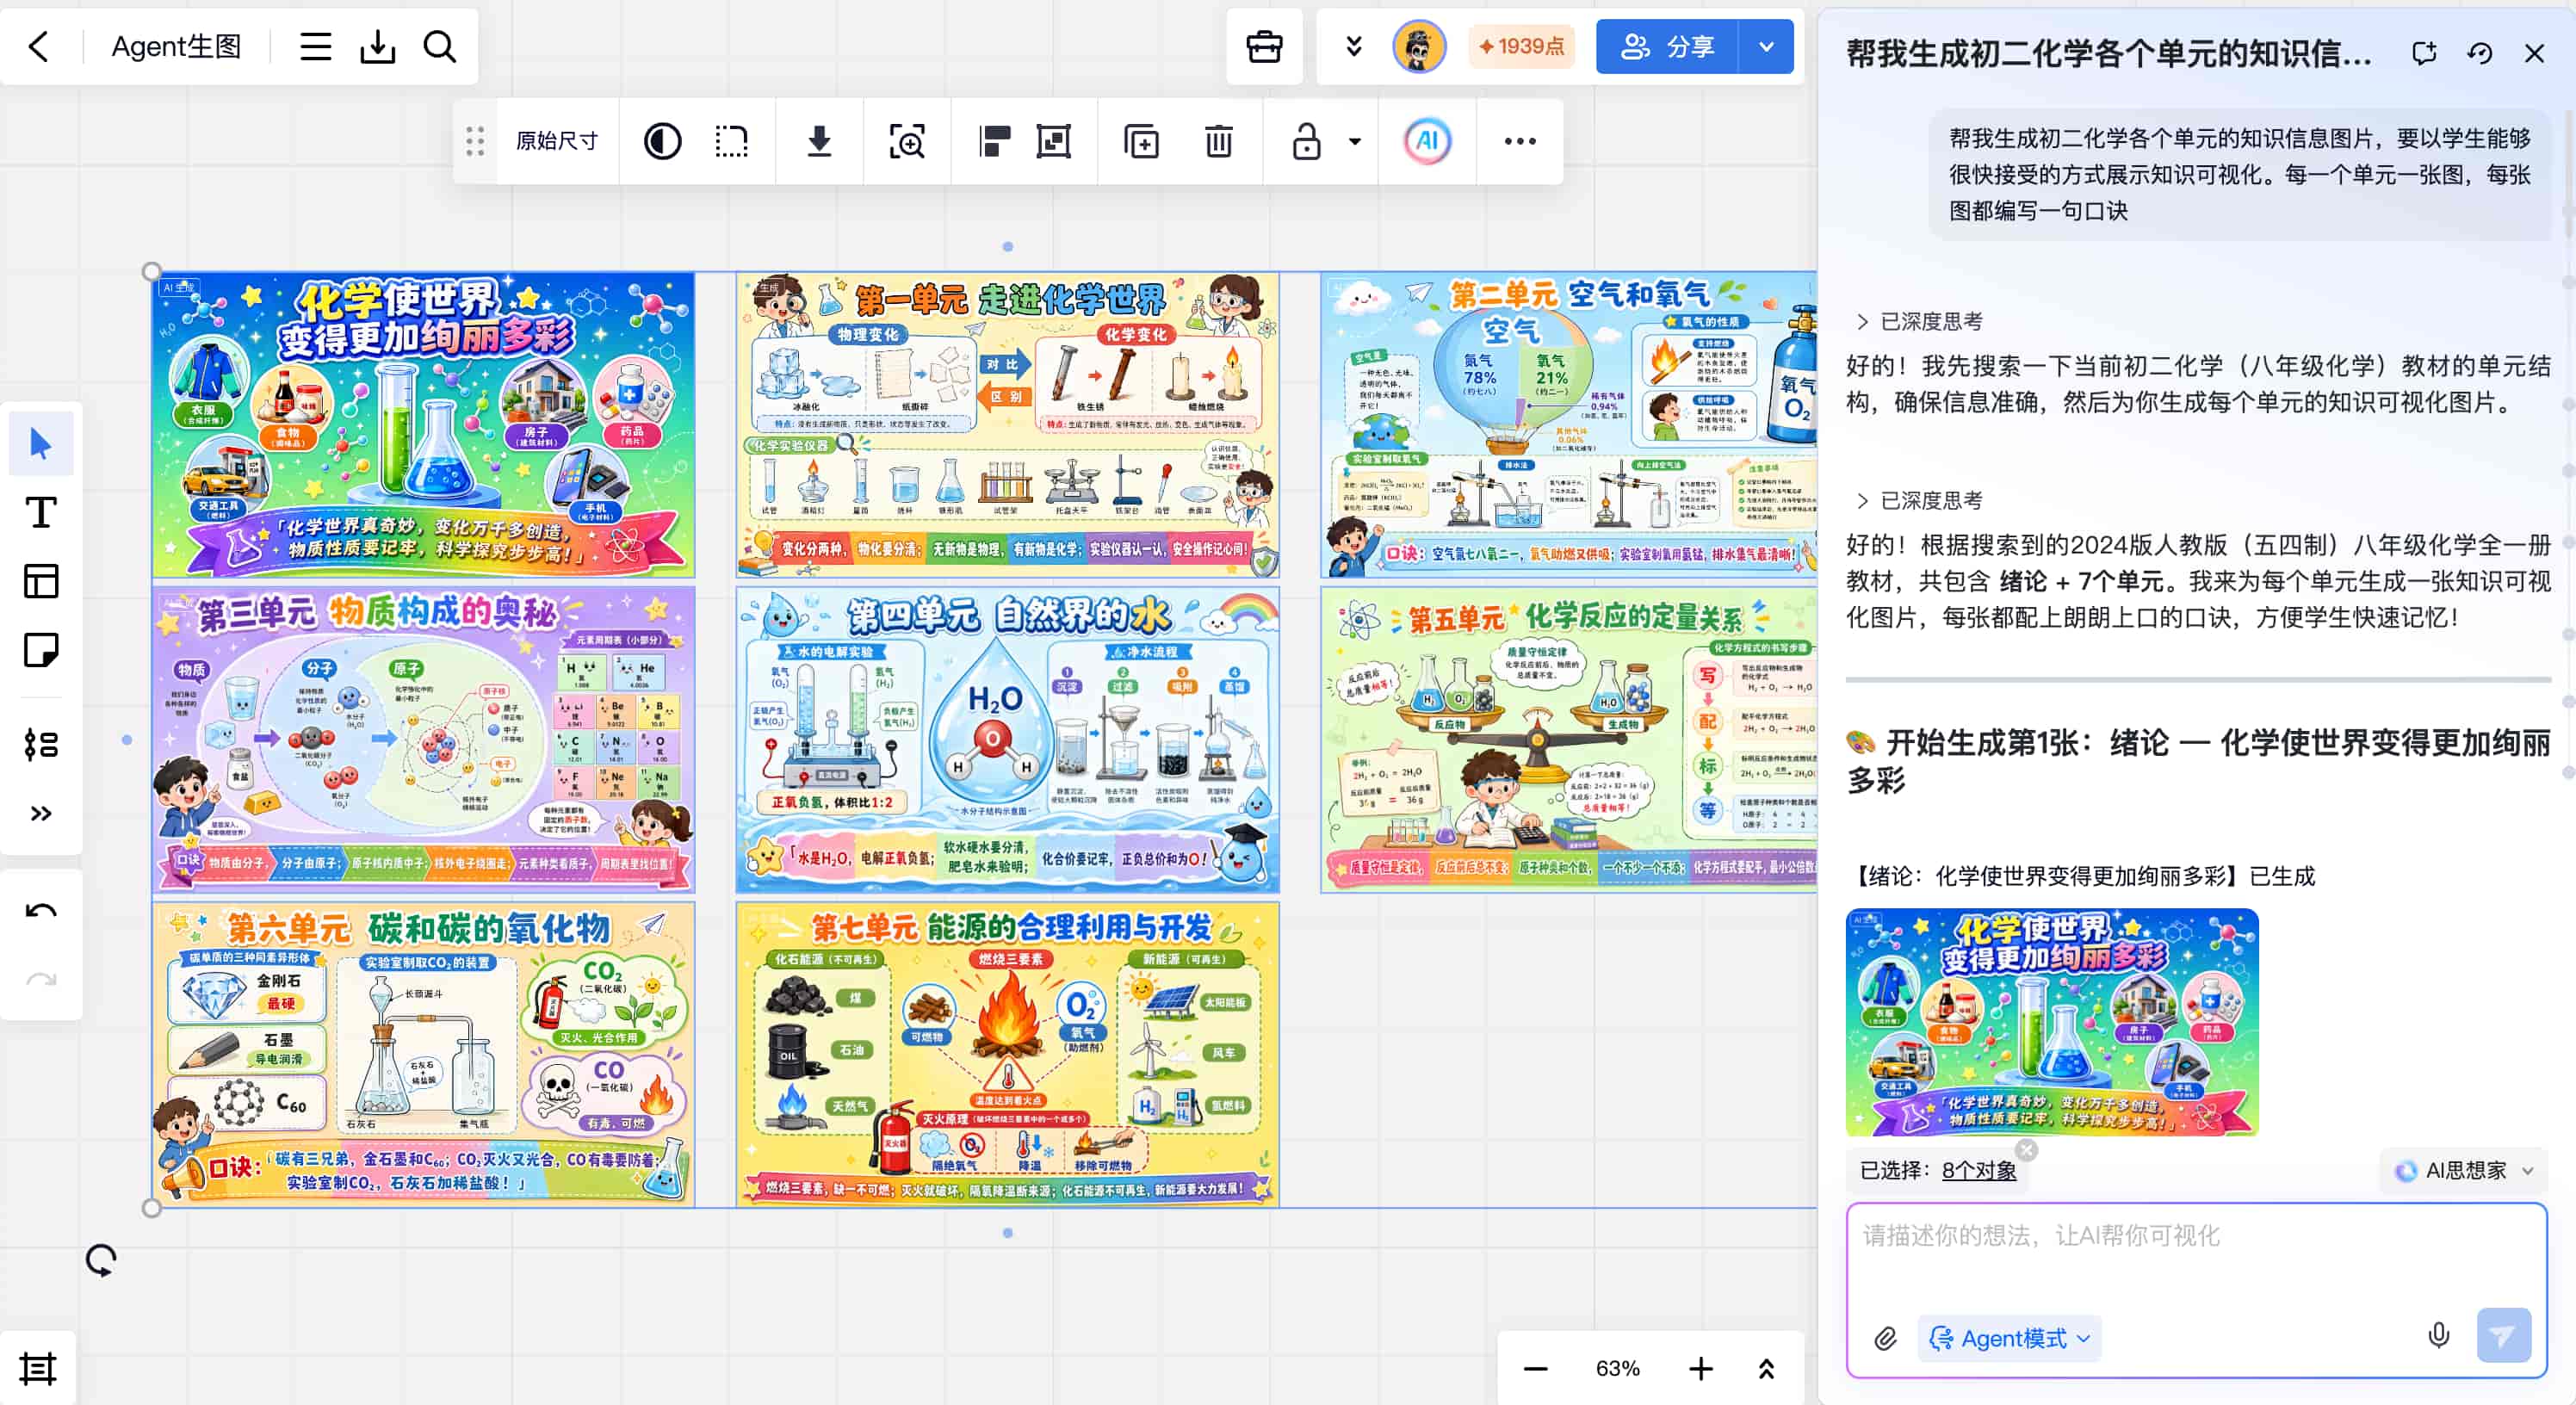Click the 8个对象 link
The height and width of the screenshot is (1405, 2576).
tap(1979, 1170)
